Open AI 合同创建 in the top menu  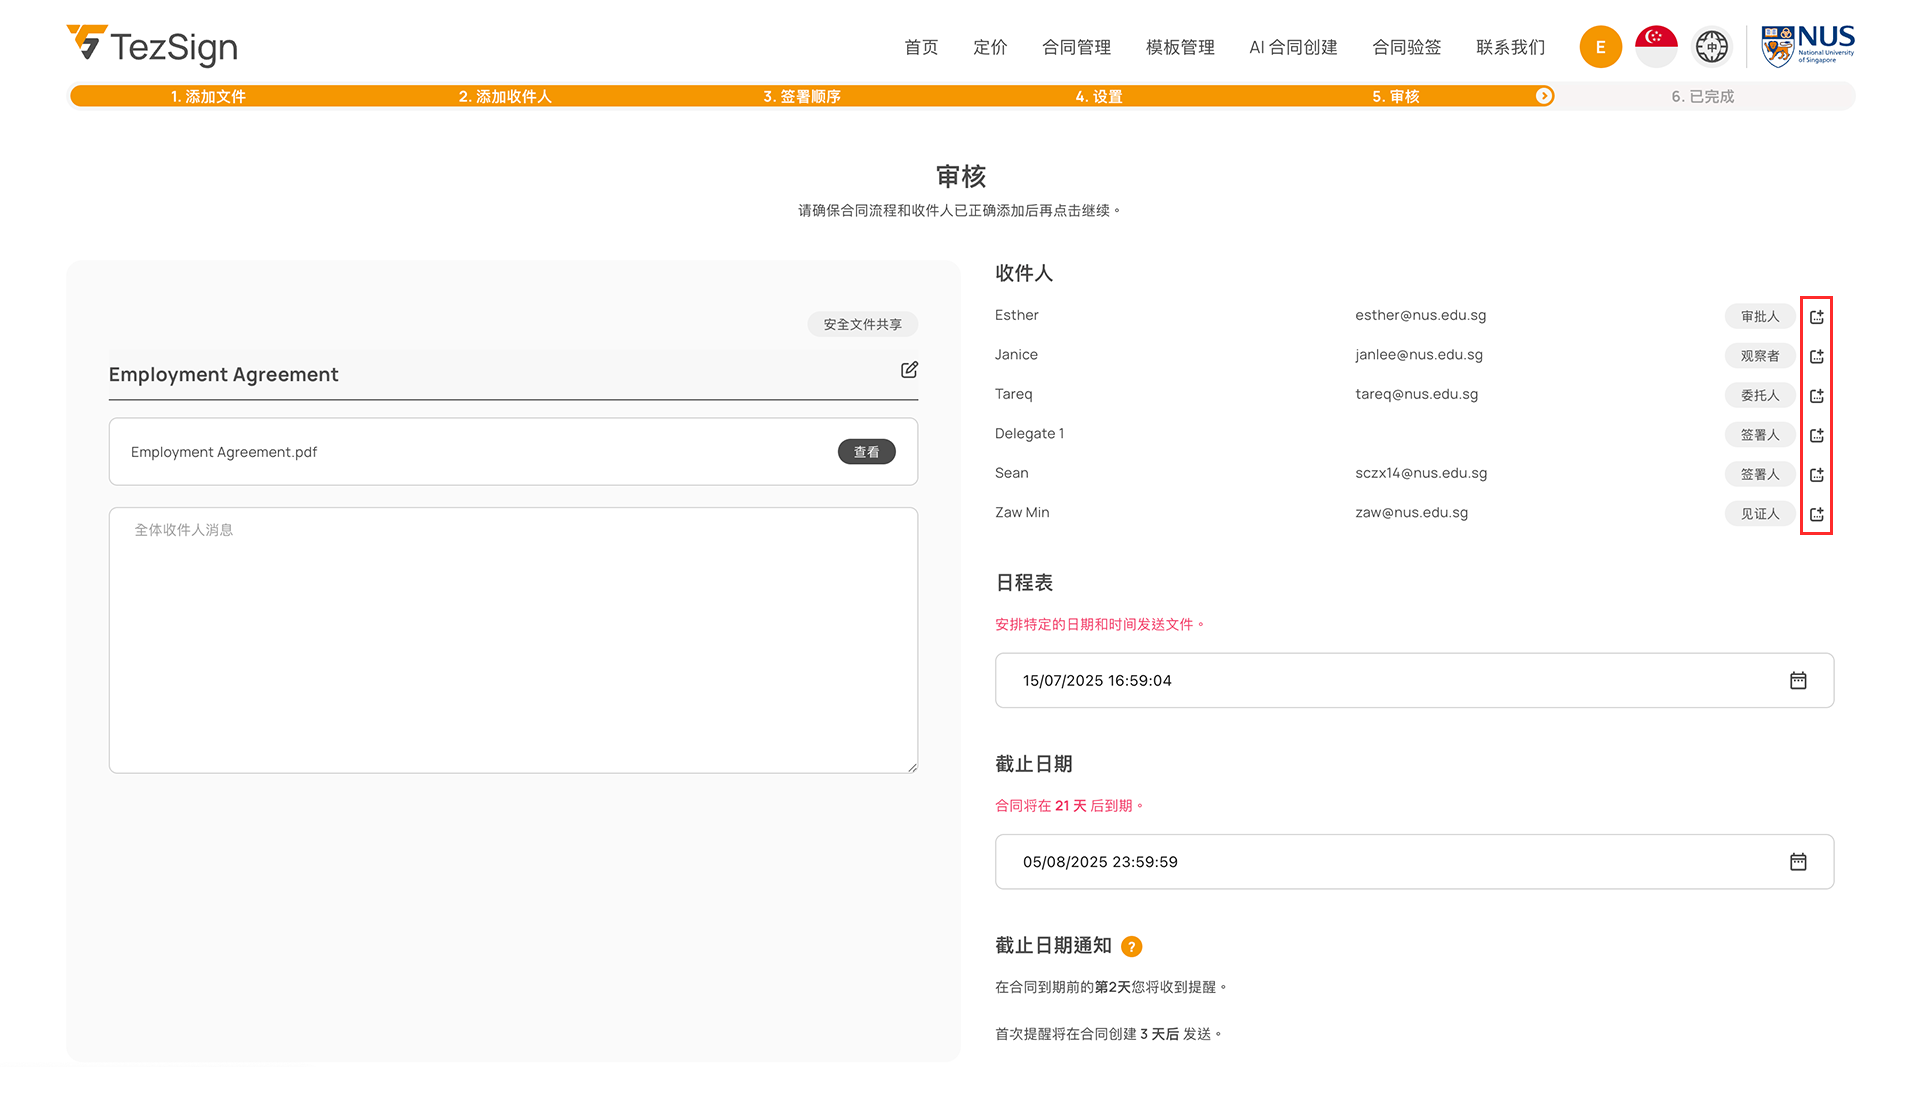[x=1293, y=47]
